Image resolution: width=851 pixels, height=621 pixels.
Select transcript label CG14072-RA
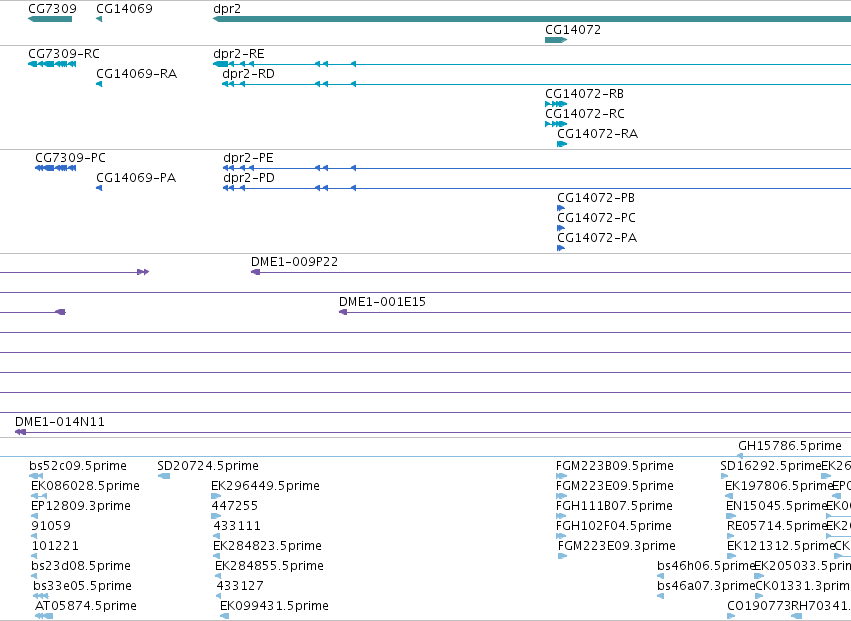tap(598, 134)
